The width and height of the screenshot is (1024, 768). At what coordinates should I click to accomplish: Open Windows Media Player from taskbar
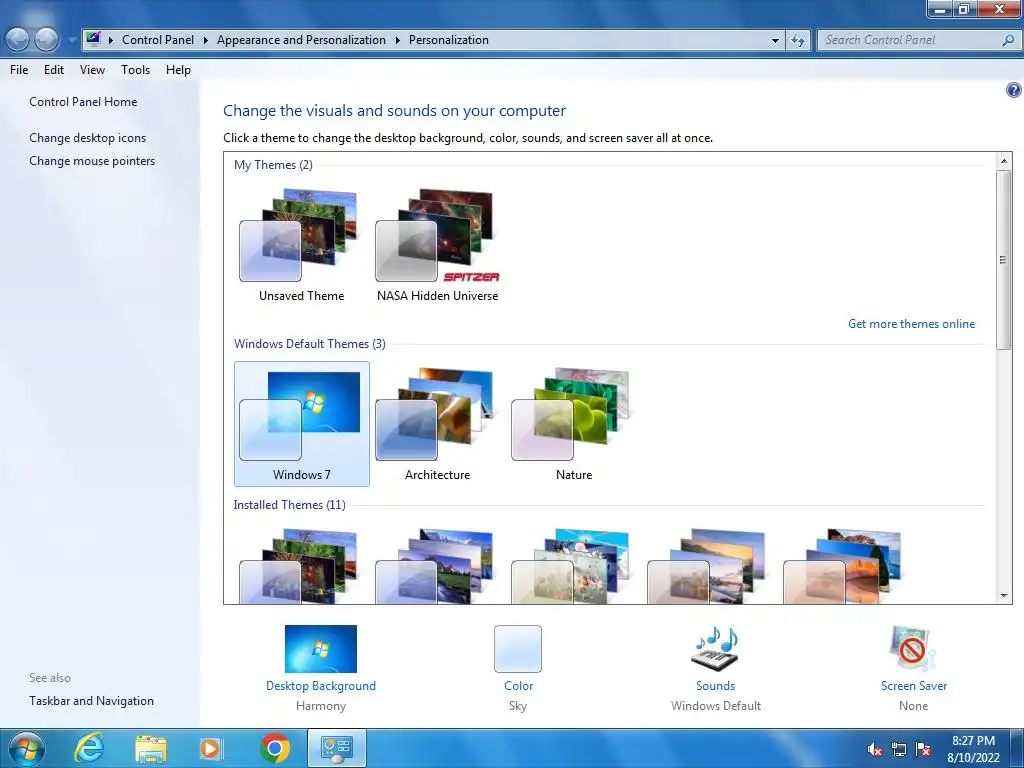[x=210, y=748]
